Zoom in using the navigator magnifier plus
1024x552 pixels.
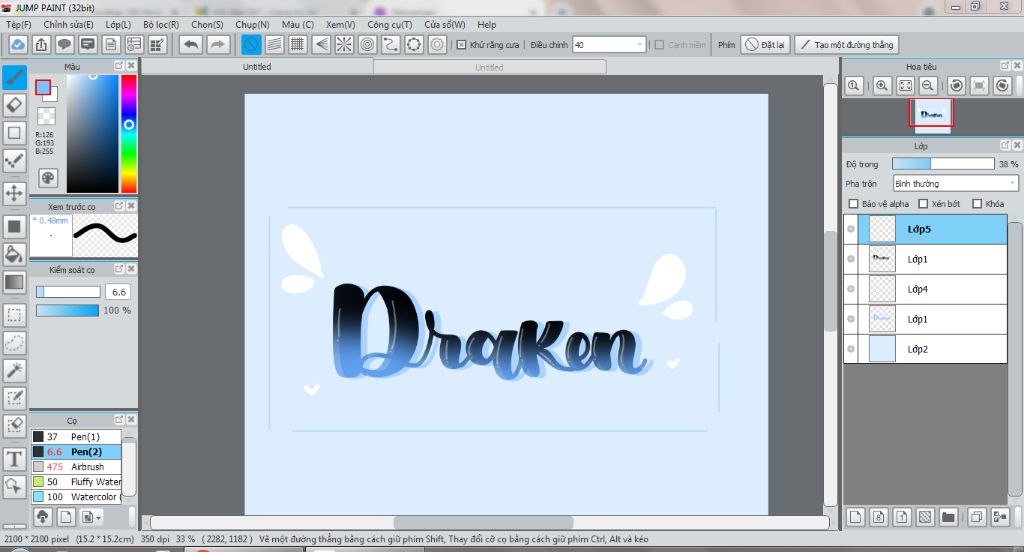pos(882,86)
